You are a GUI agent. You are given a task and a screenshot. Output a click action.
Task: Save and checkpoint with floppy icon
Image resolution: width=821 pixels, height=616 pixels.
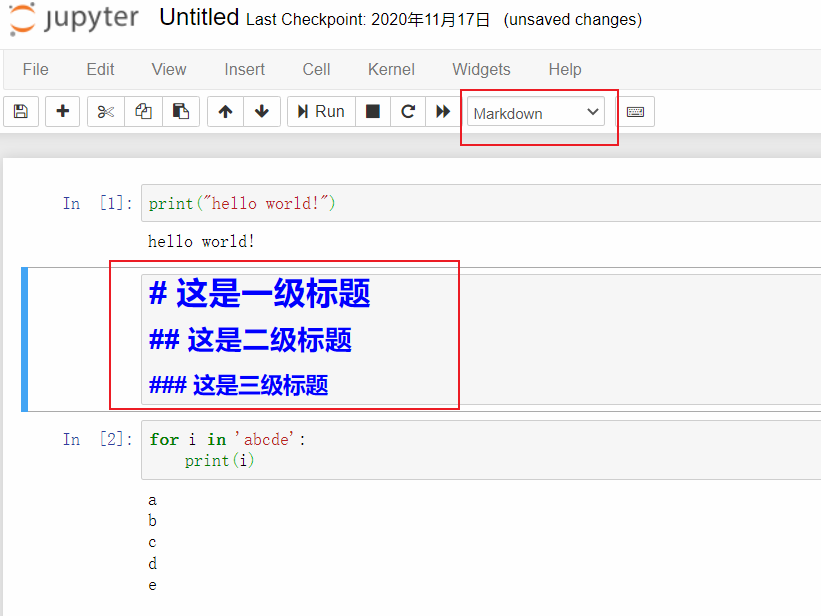pyautogui.click(x=21, y=112)
